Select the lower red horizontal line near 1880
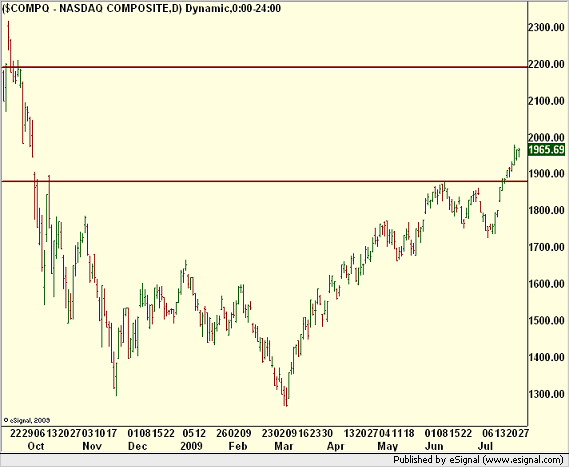This screenshot has width=569, height=467. click(264, 181)
